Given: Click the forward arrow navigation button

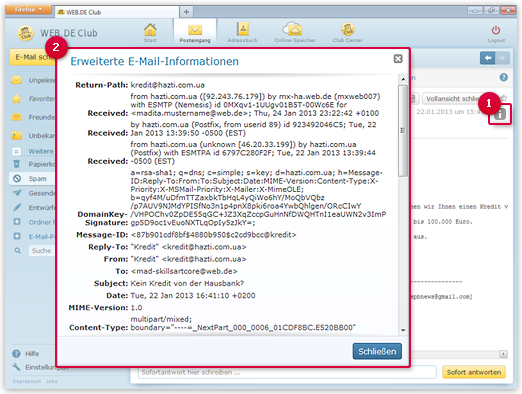Looking at the screenshot, I should point(502,58).
